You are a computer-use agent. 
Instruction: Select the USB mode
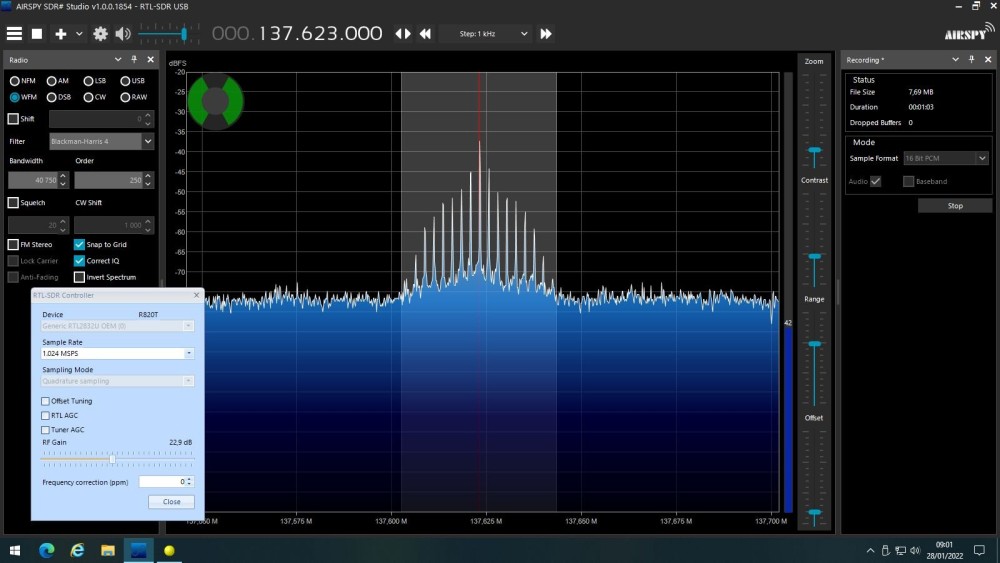[125, 81]
